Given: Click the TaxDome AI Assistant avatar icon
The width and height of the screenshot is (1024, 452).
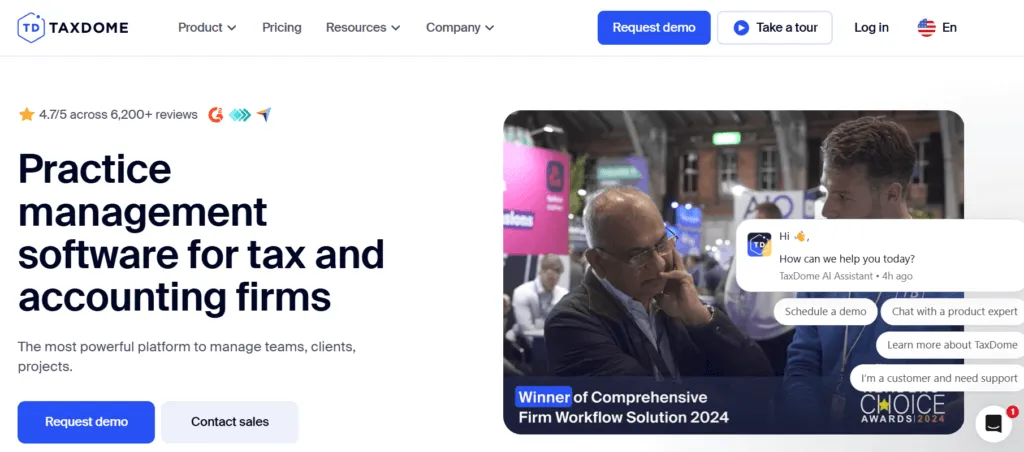Looking at the screenshot, I should 759,244.
